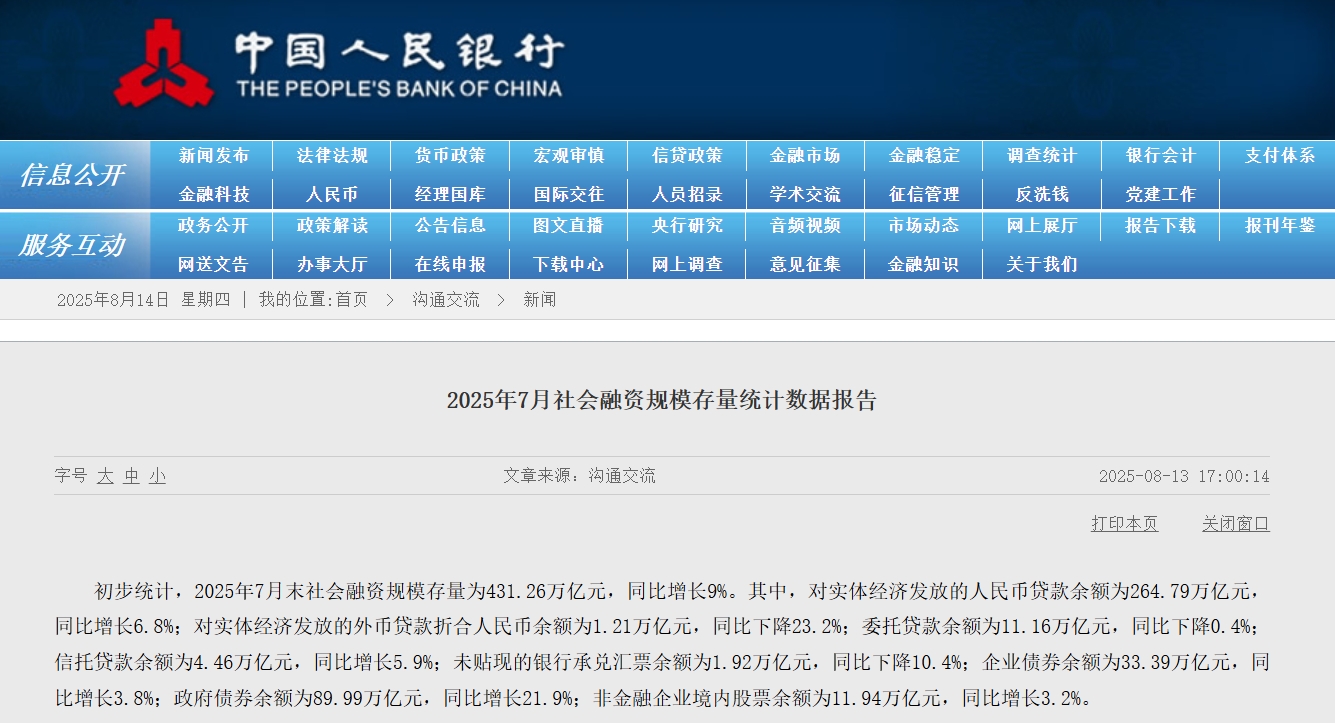This screenshot has width=1335, height=723.
Task: Open 政务公开 in service menu
Action: (x=213, y=226)
